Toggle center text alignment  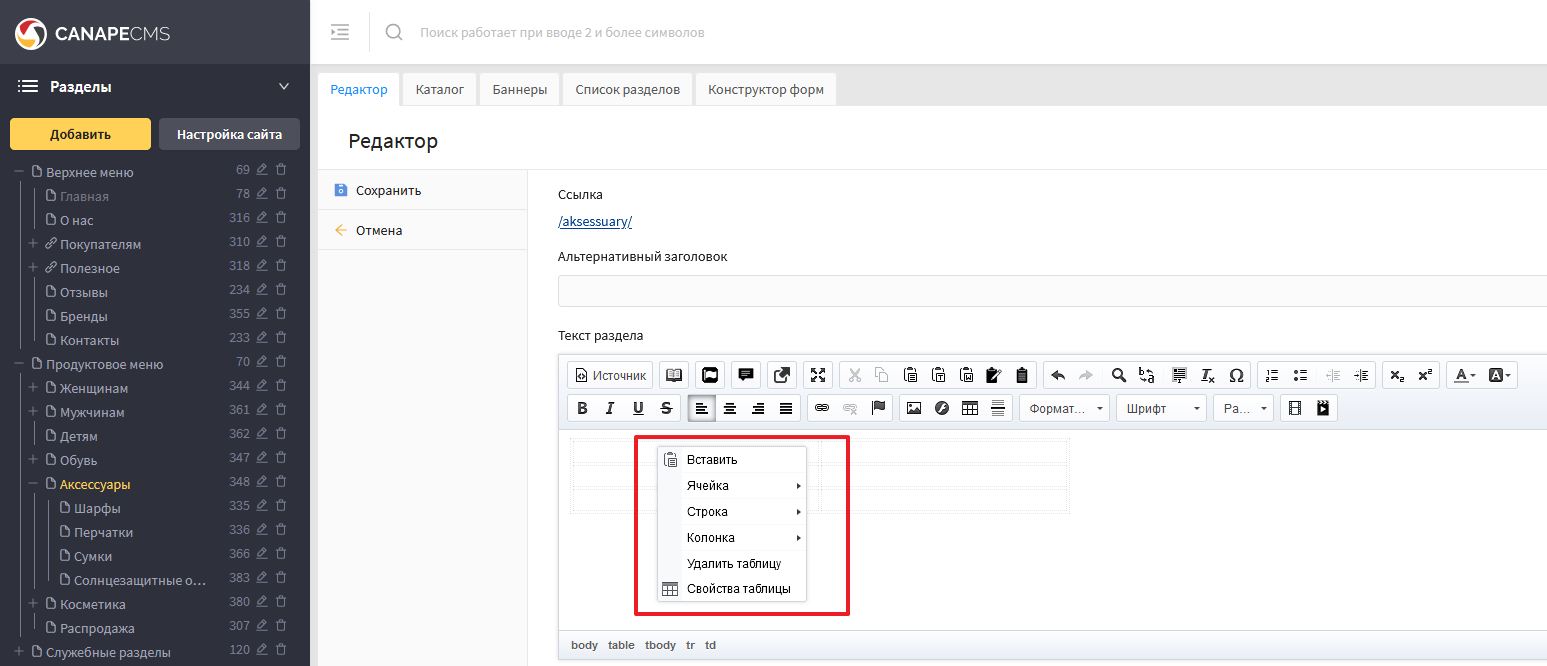[x=730, y=408]
